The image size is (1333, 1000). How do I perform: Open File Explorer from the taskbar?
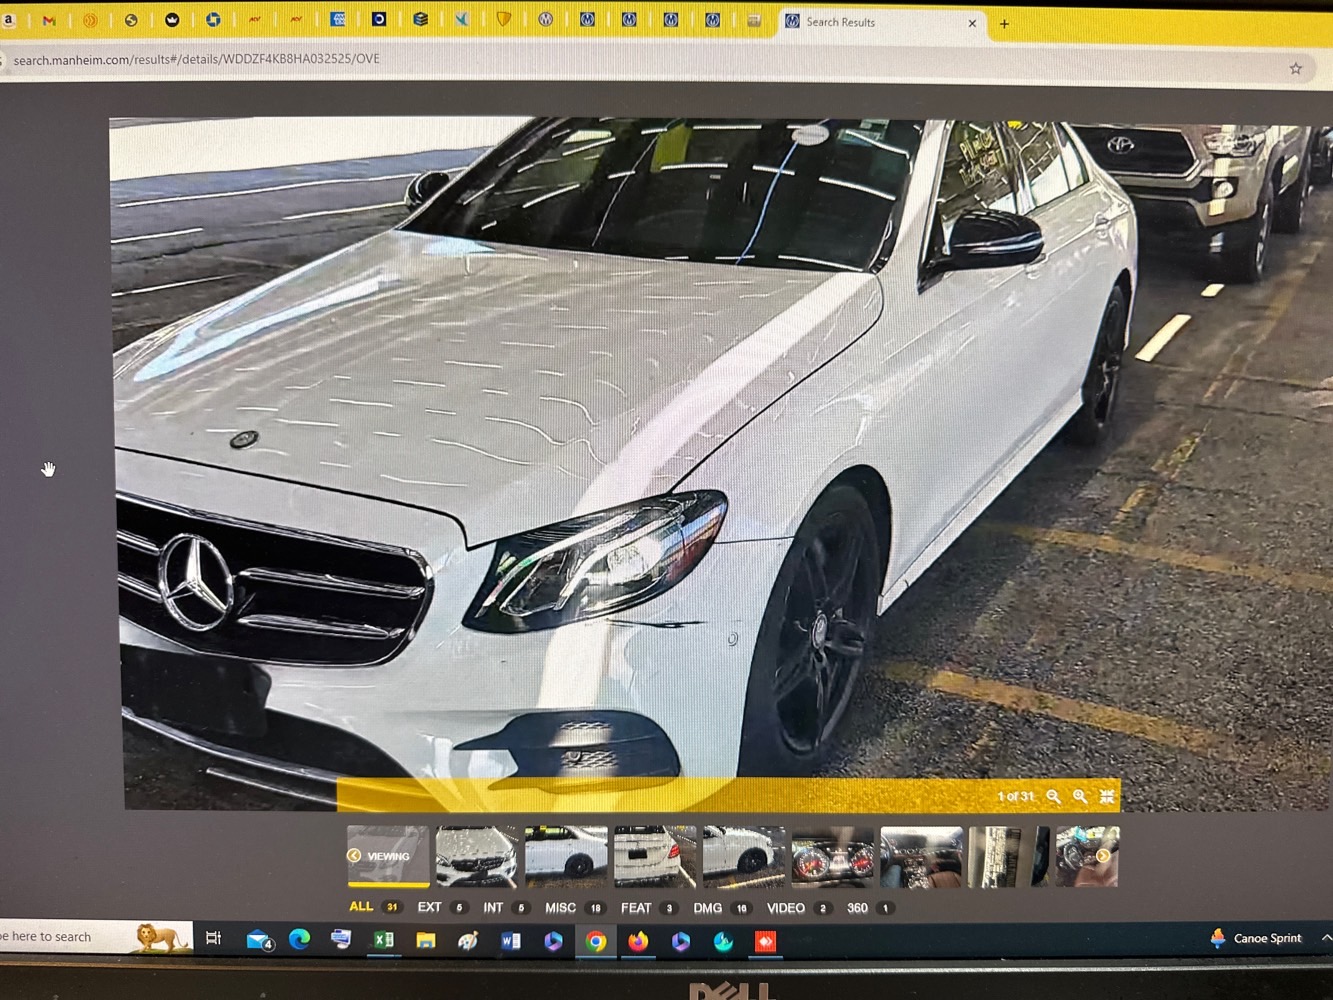pos(426,939)
